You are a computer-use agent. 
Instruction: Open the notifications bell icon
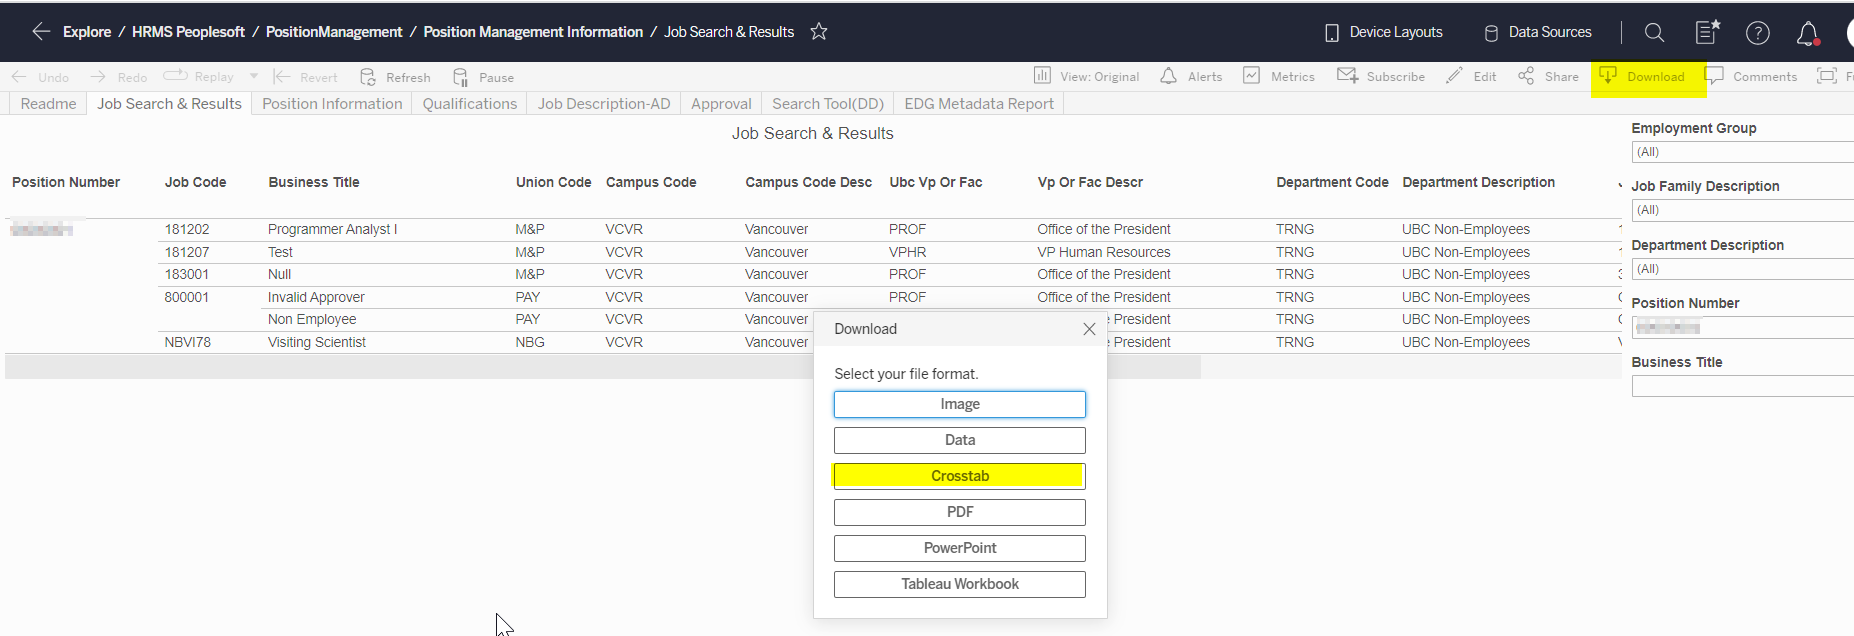(x=1807, y=34)
